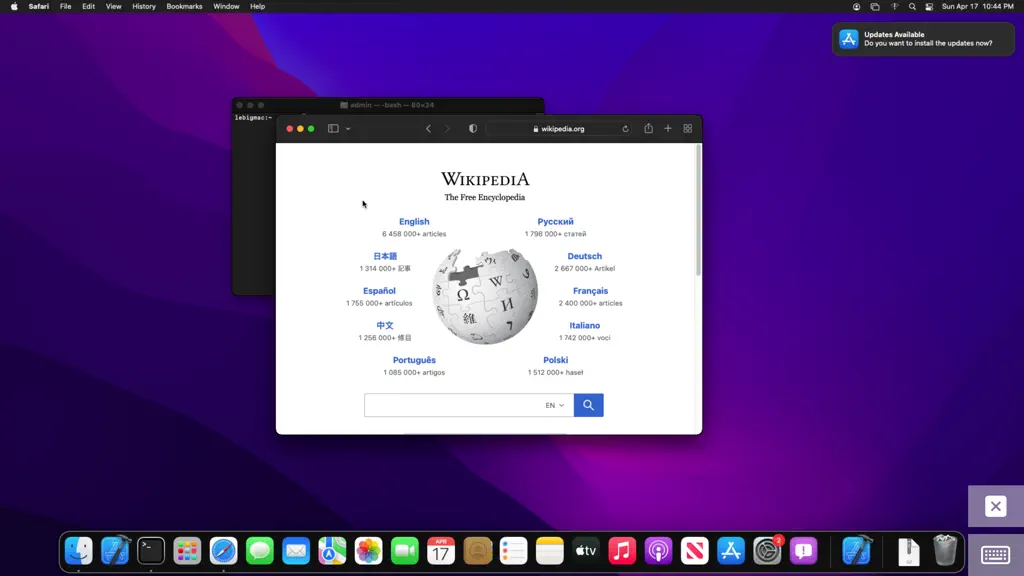Add a new tab with plus icon

(x=667, y=129)
